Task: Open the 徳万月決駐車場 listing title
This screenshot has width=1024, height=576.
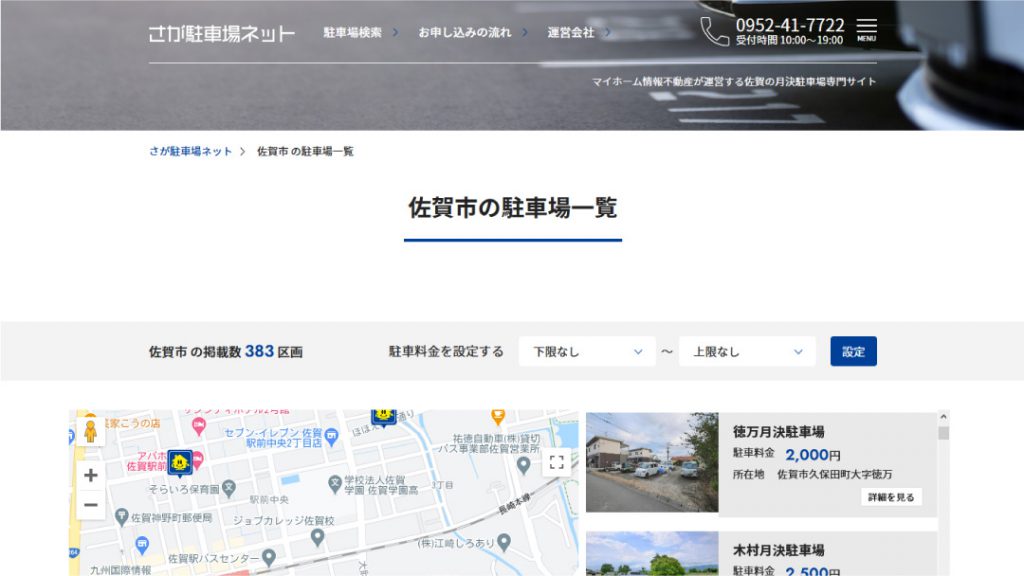Action: pos(778,432)
